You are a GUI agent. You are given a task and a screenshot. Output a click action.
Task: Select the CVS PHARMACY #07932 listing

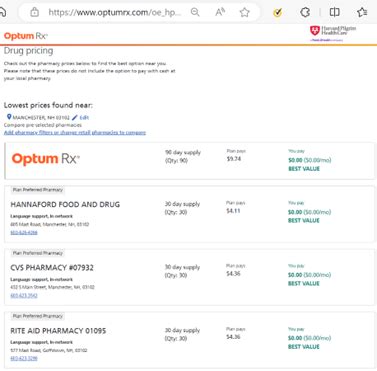pos(190,277)
